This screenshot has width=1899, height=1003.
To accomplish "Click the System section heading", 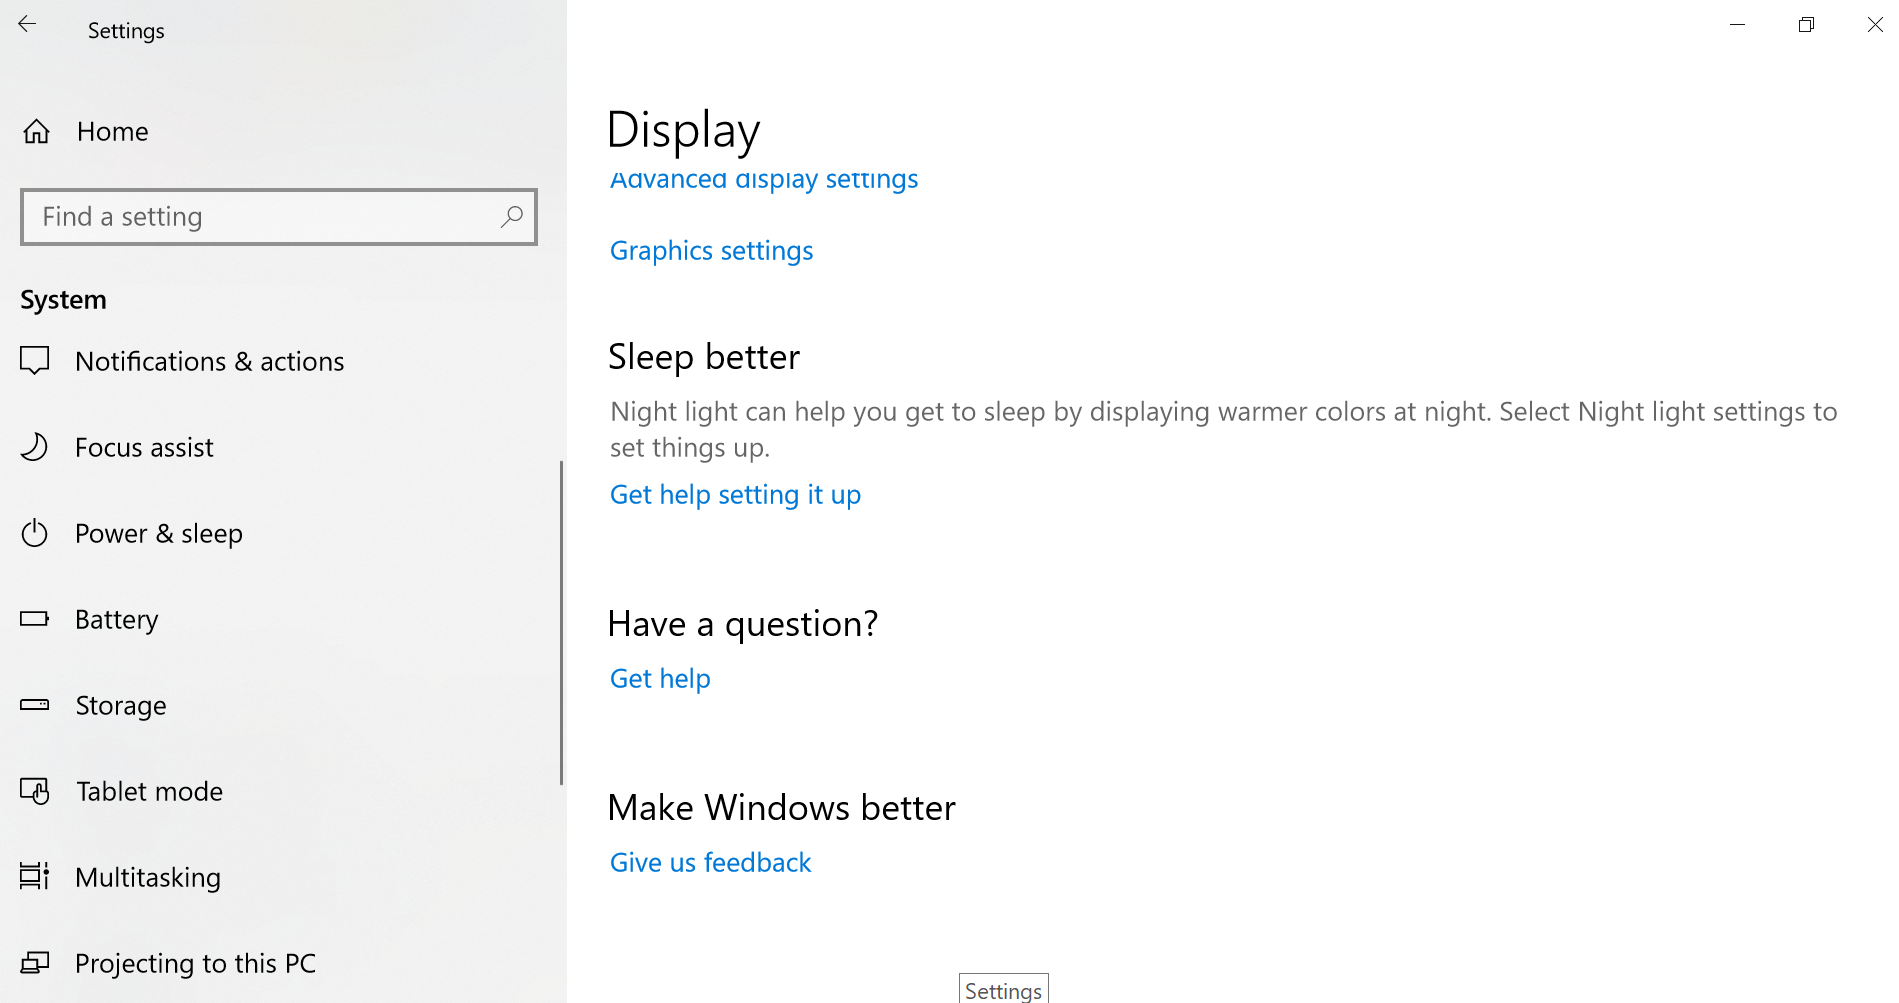I will click(63, 300).
